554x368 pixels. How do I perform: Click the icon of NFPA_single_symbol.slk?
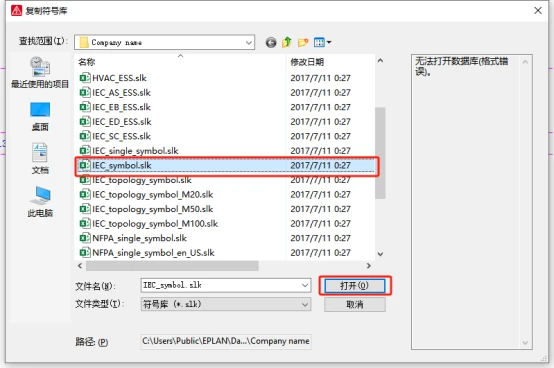85,238
